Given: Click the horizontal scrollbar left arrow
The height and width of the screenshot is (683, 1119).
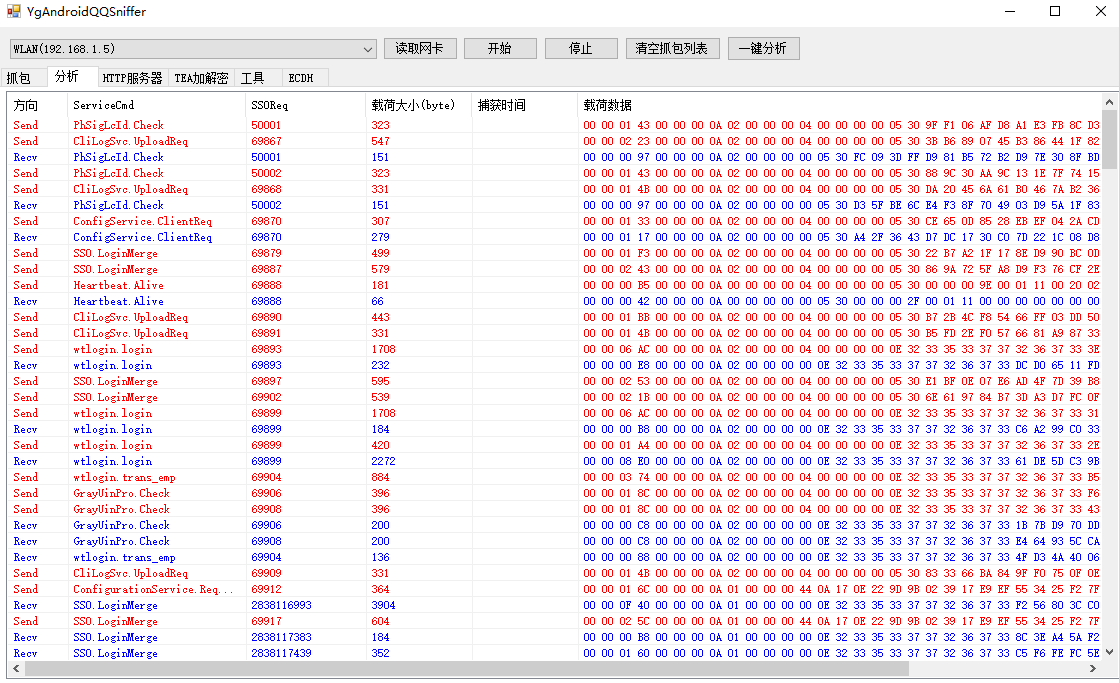Looking at the screenshot, I should coord(15,669).
